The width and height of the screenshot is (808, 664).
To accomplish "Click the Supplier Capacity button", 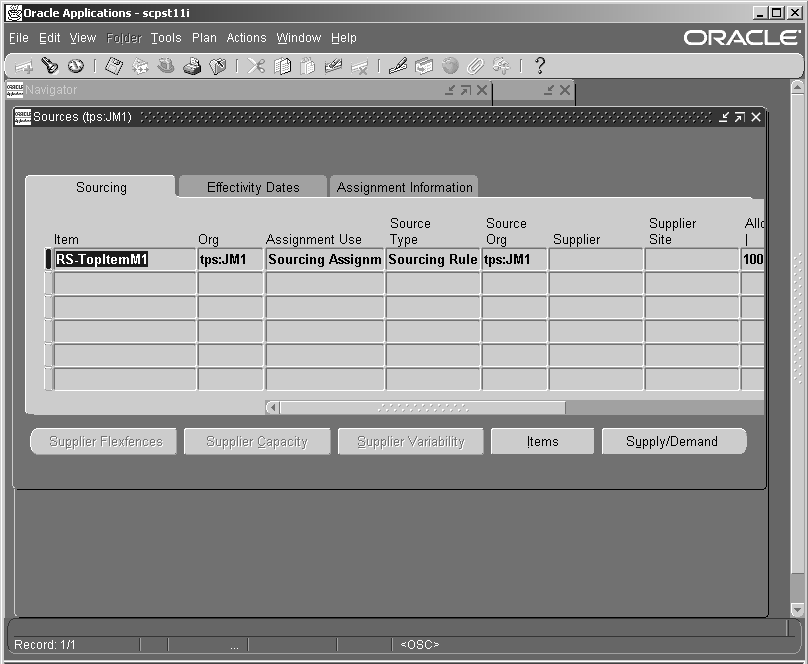I will pos(257,441).
